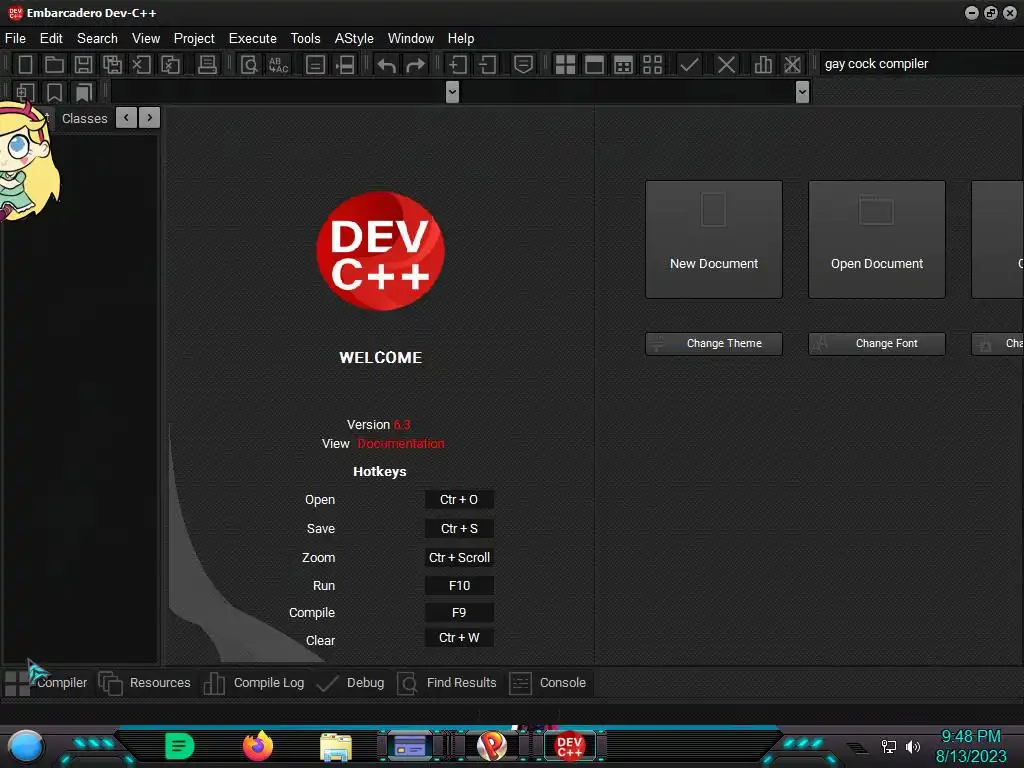Screen dimensions: 1024x768
Task: Click the Goto Bookmark icon
Action: 83,92
